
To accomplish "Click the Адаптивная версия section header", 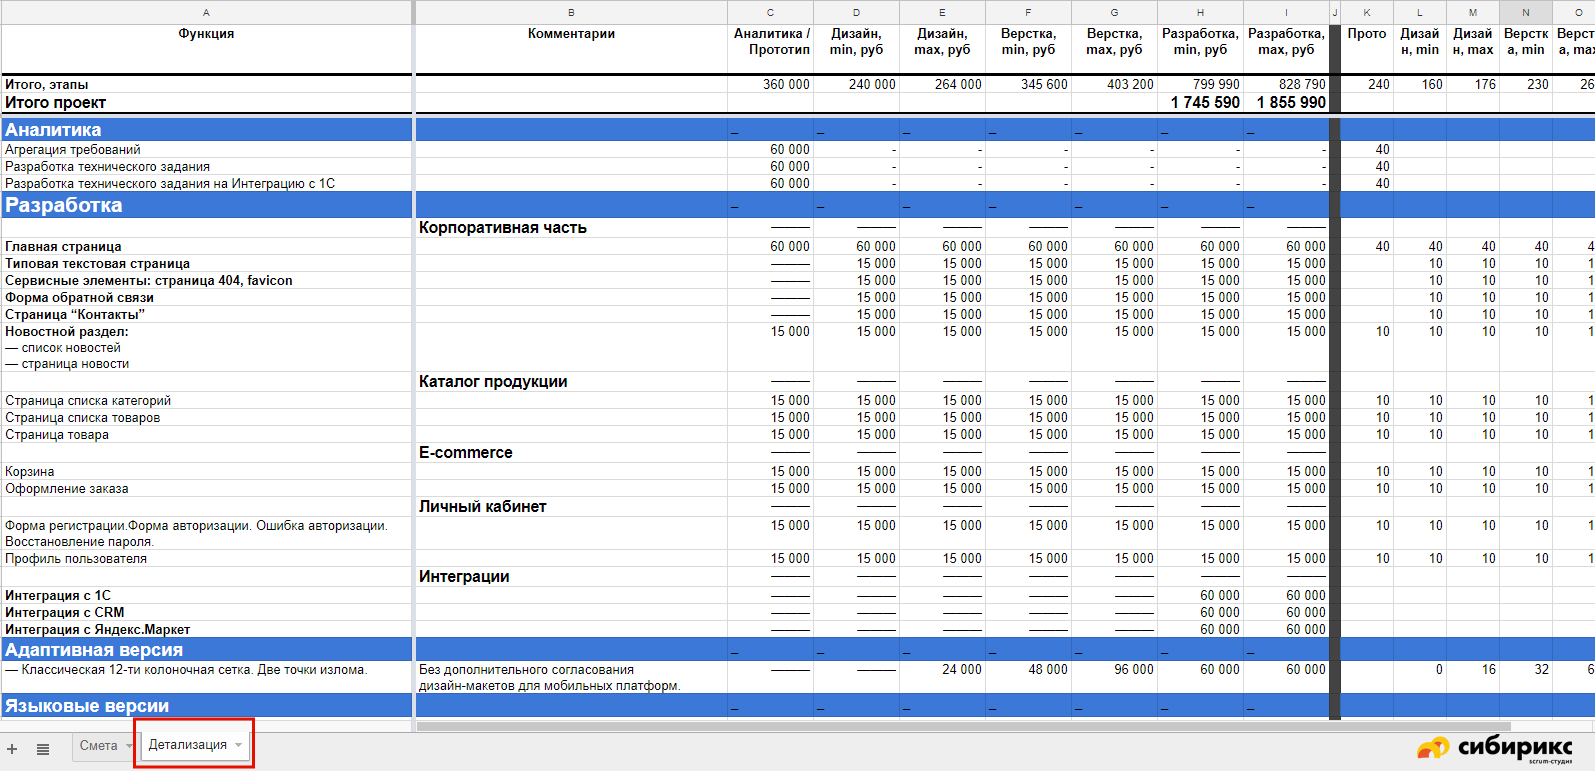I will pyautogui.click(x=206, y=649).
